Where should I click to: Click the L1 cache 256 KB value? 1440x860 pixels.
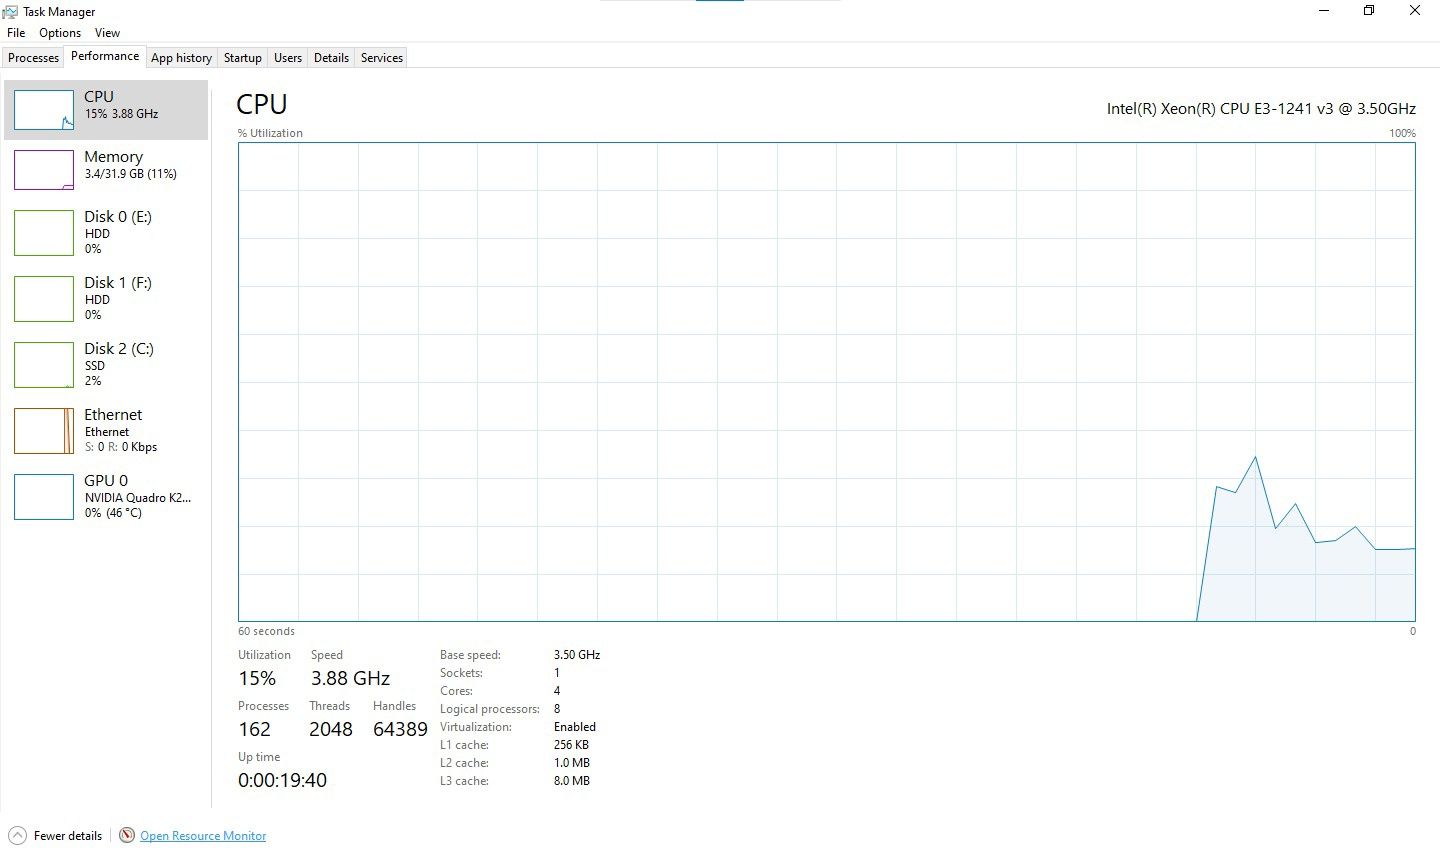(571, 745)
